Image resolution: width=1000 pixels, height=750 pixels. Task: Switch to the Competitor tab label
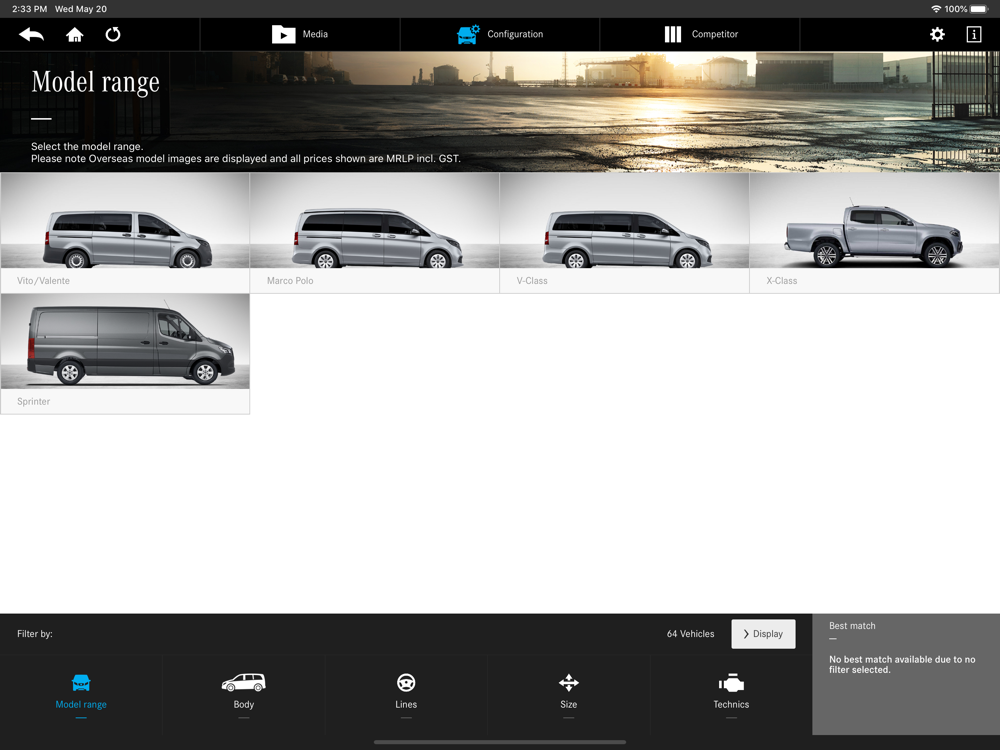(715, 34)
